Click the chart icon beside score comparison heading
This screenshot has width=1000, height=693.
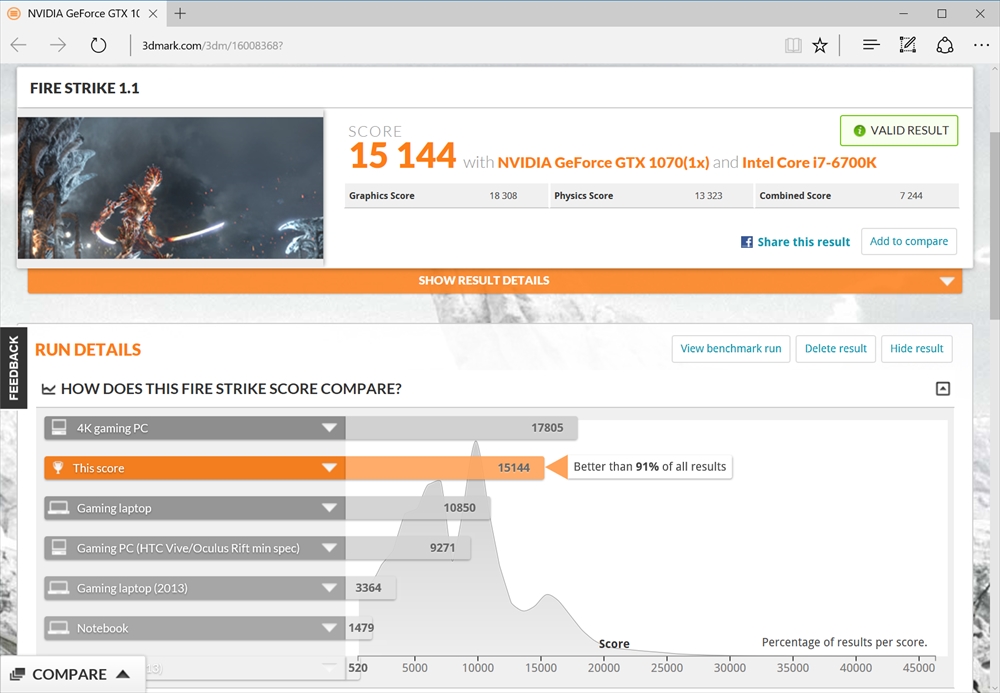48,389
